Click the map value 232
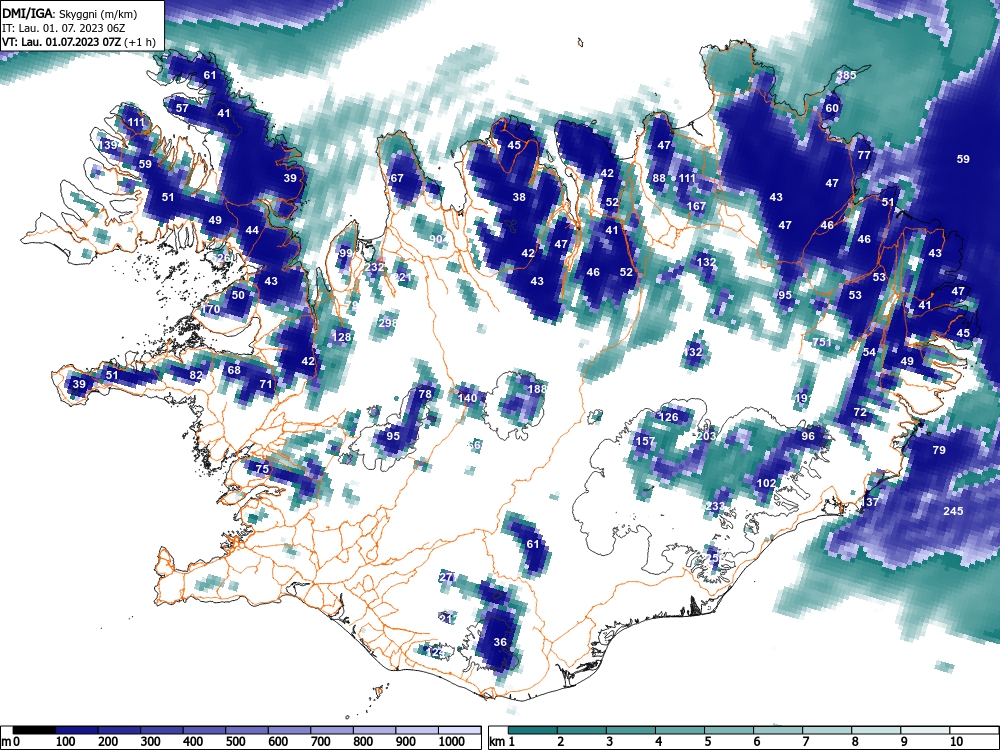This screenshot has height=750, width=1000. click(374, 267)
